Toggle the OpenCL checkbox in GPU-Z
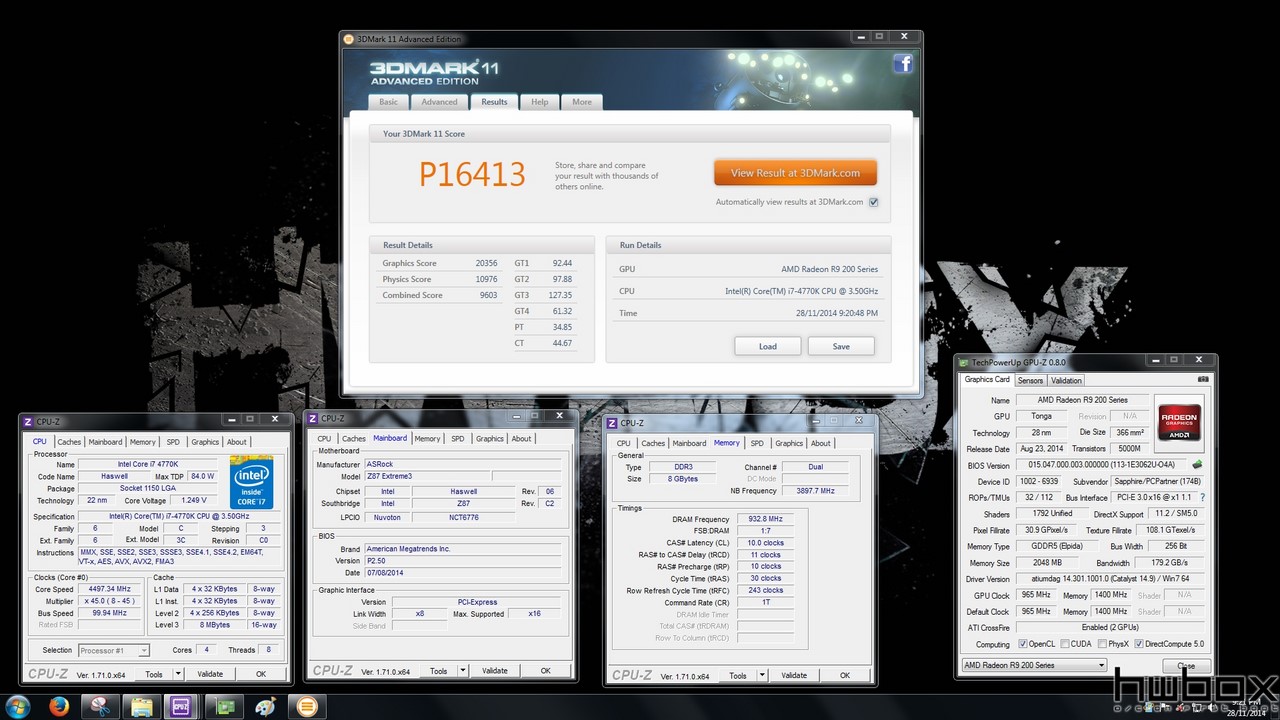1280x720 pixels. [1022, 644]
